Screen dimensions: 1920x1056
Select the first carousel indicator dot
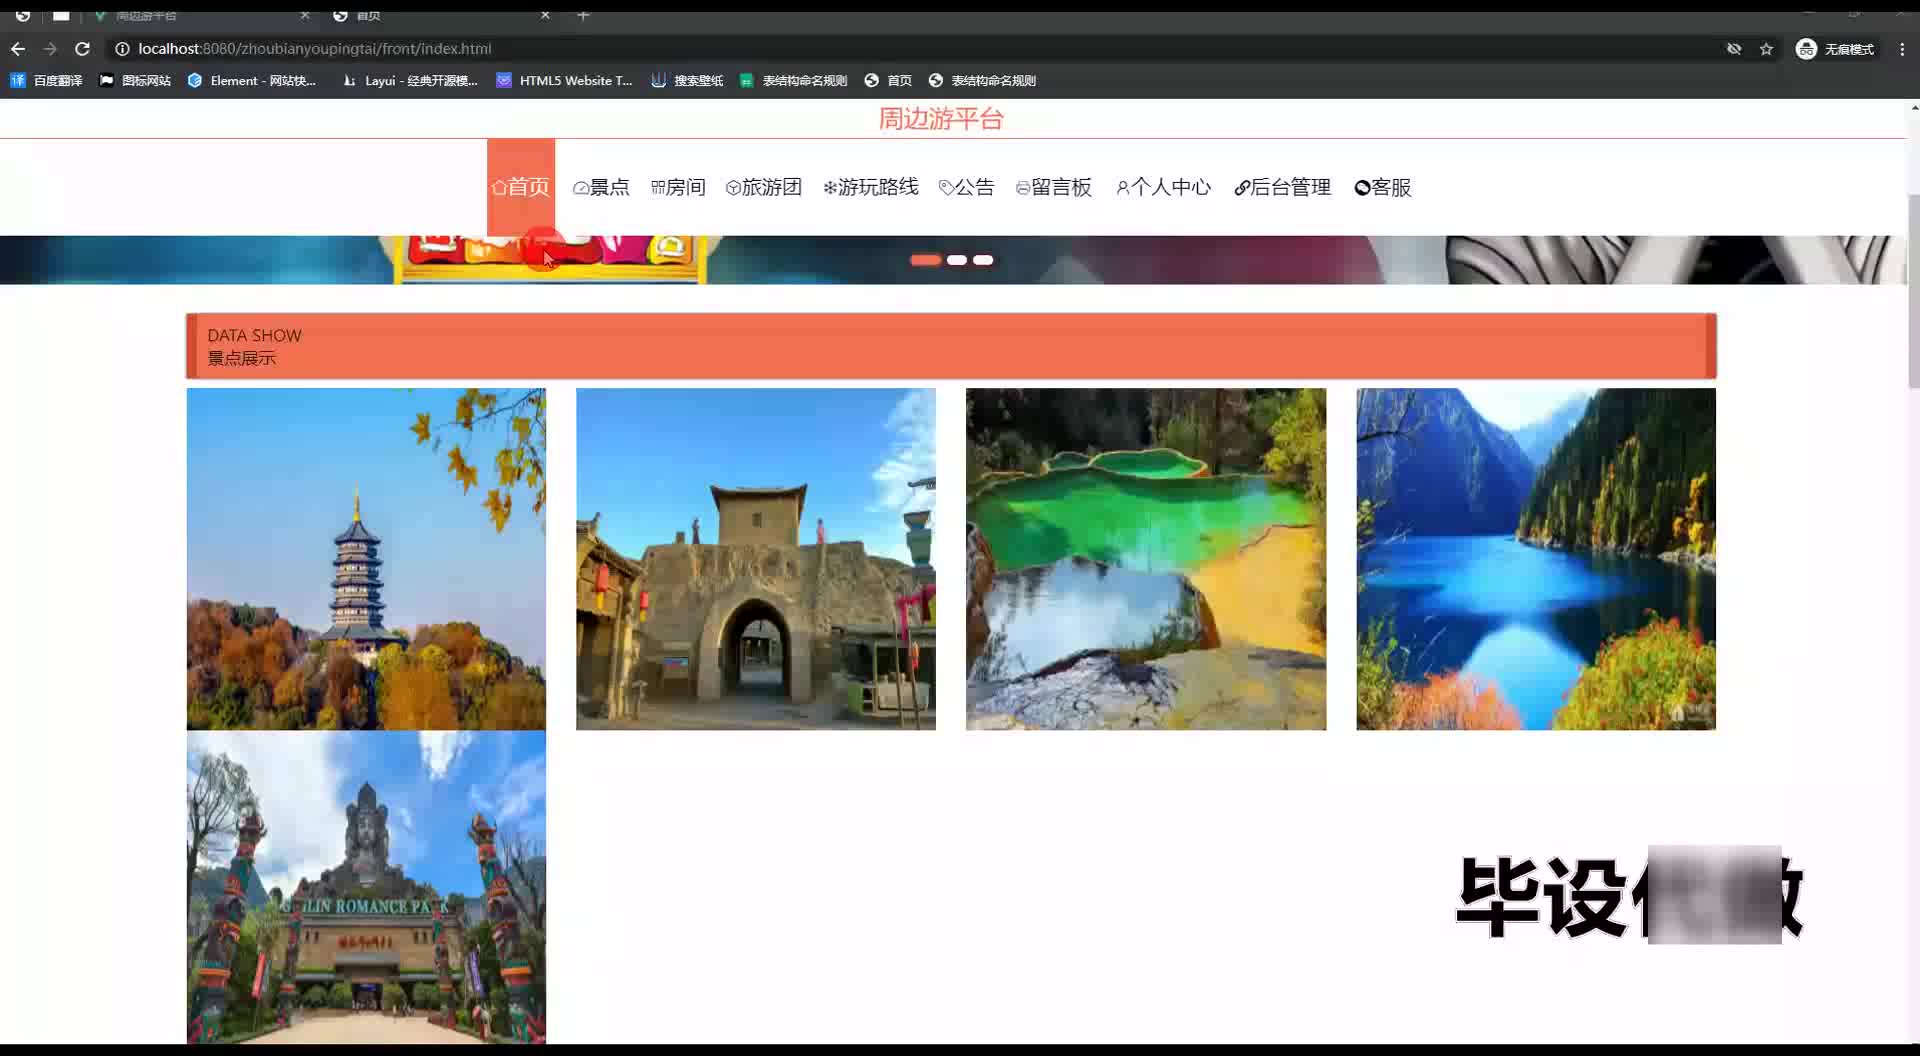(925, 260)
